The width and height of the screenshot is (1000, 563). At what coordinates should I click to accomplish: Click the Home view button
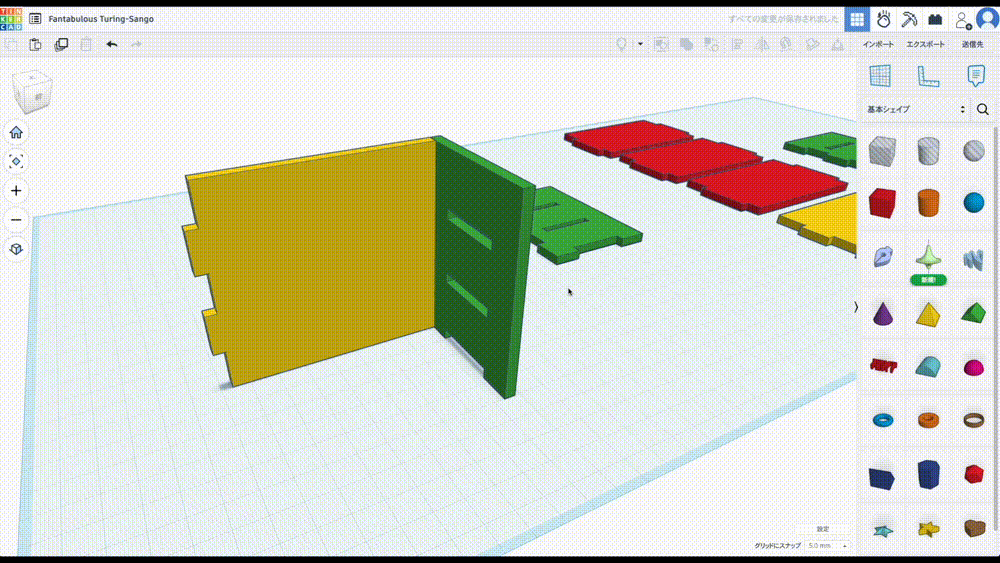(x=16, y=132)
